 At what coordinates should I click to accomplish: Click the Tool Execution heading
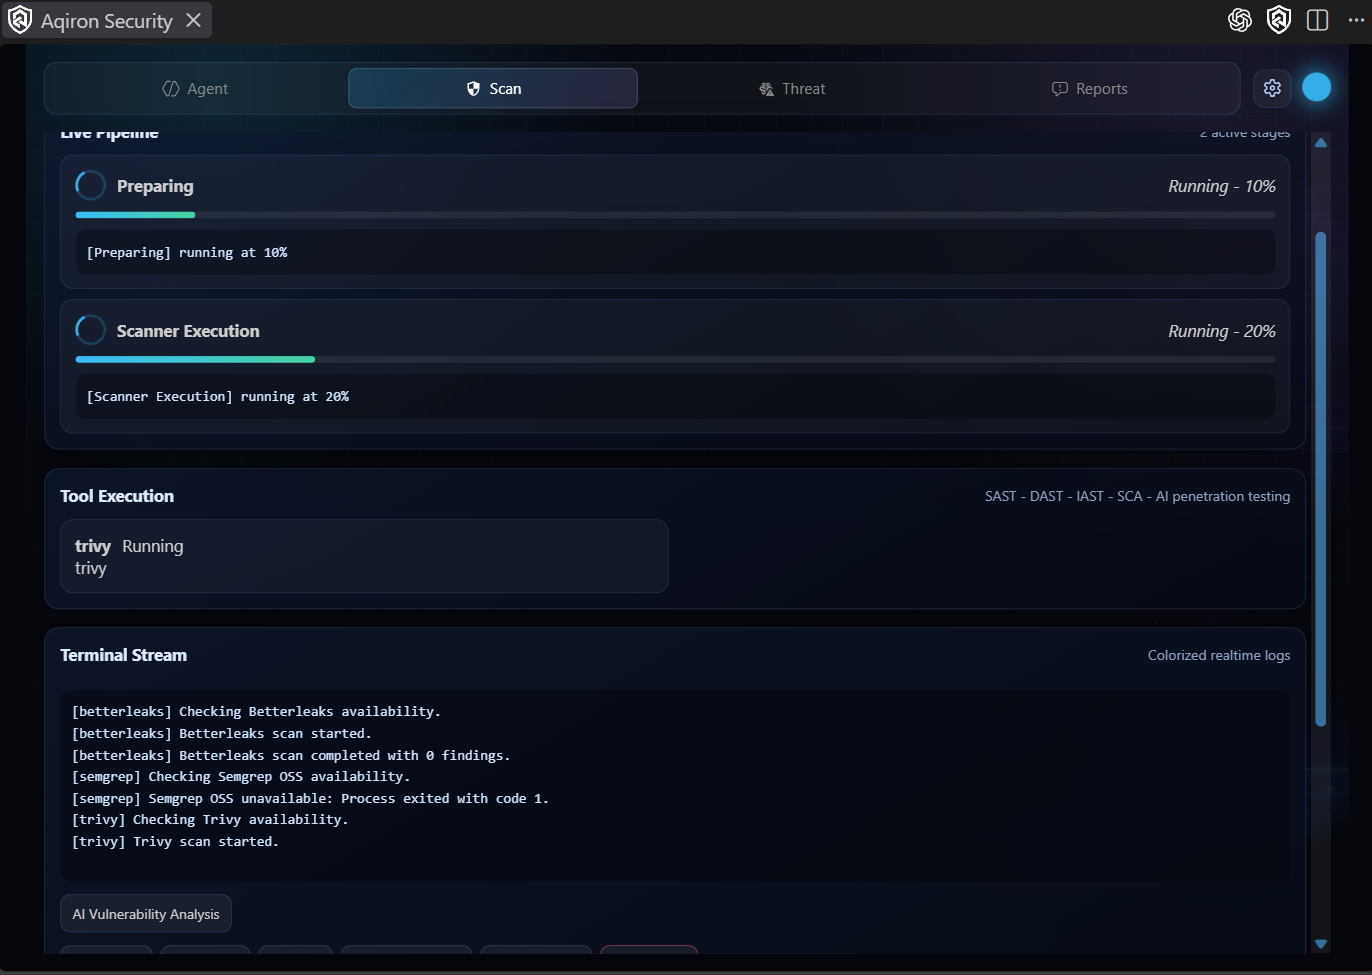[117, 496]
